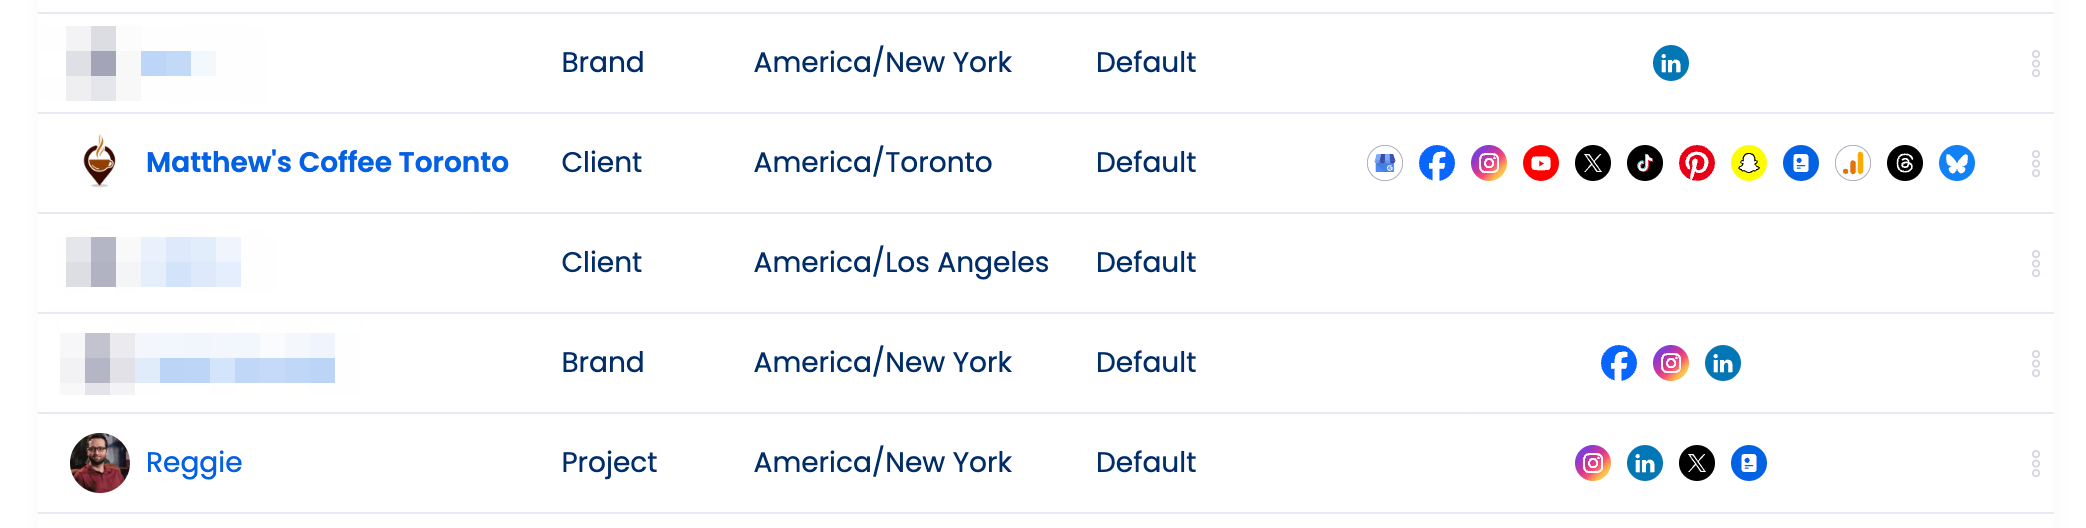
Task: Click the Pinterest icon in Matthew's Coffee row
Action: coord(1697,163)
